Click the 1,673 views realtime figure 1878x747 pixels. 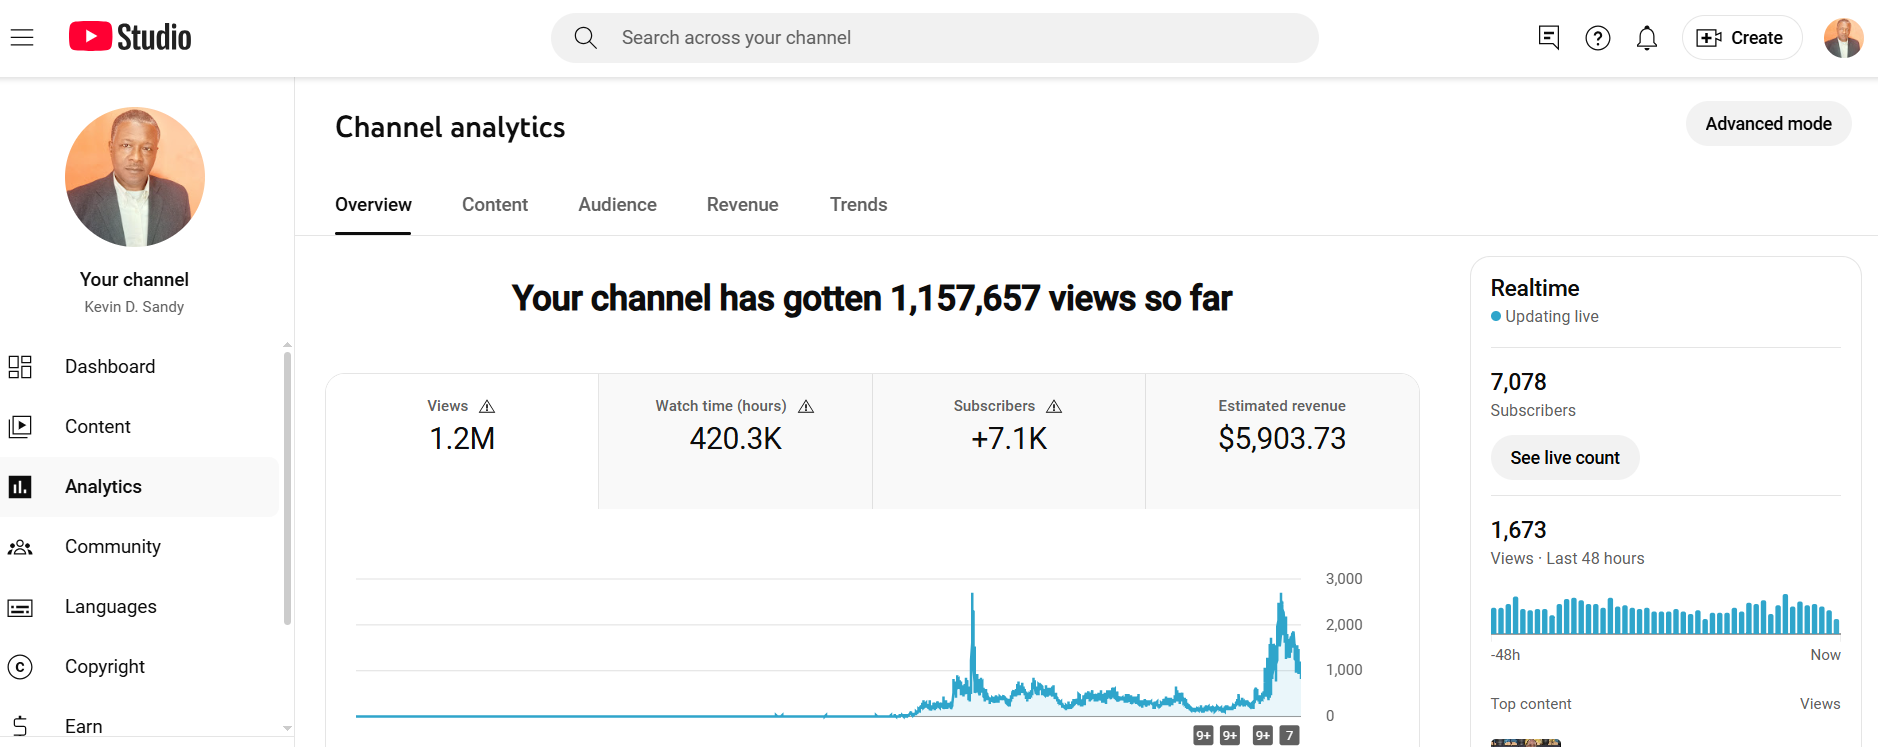[x=1518, y=530]
